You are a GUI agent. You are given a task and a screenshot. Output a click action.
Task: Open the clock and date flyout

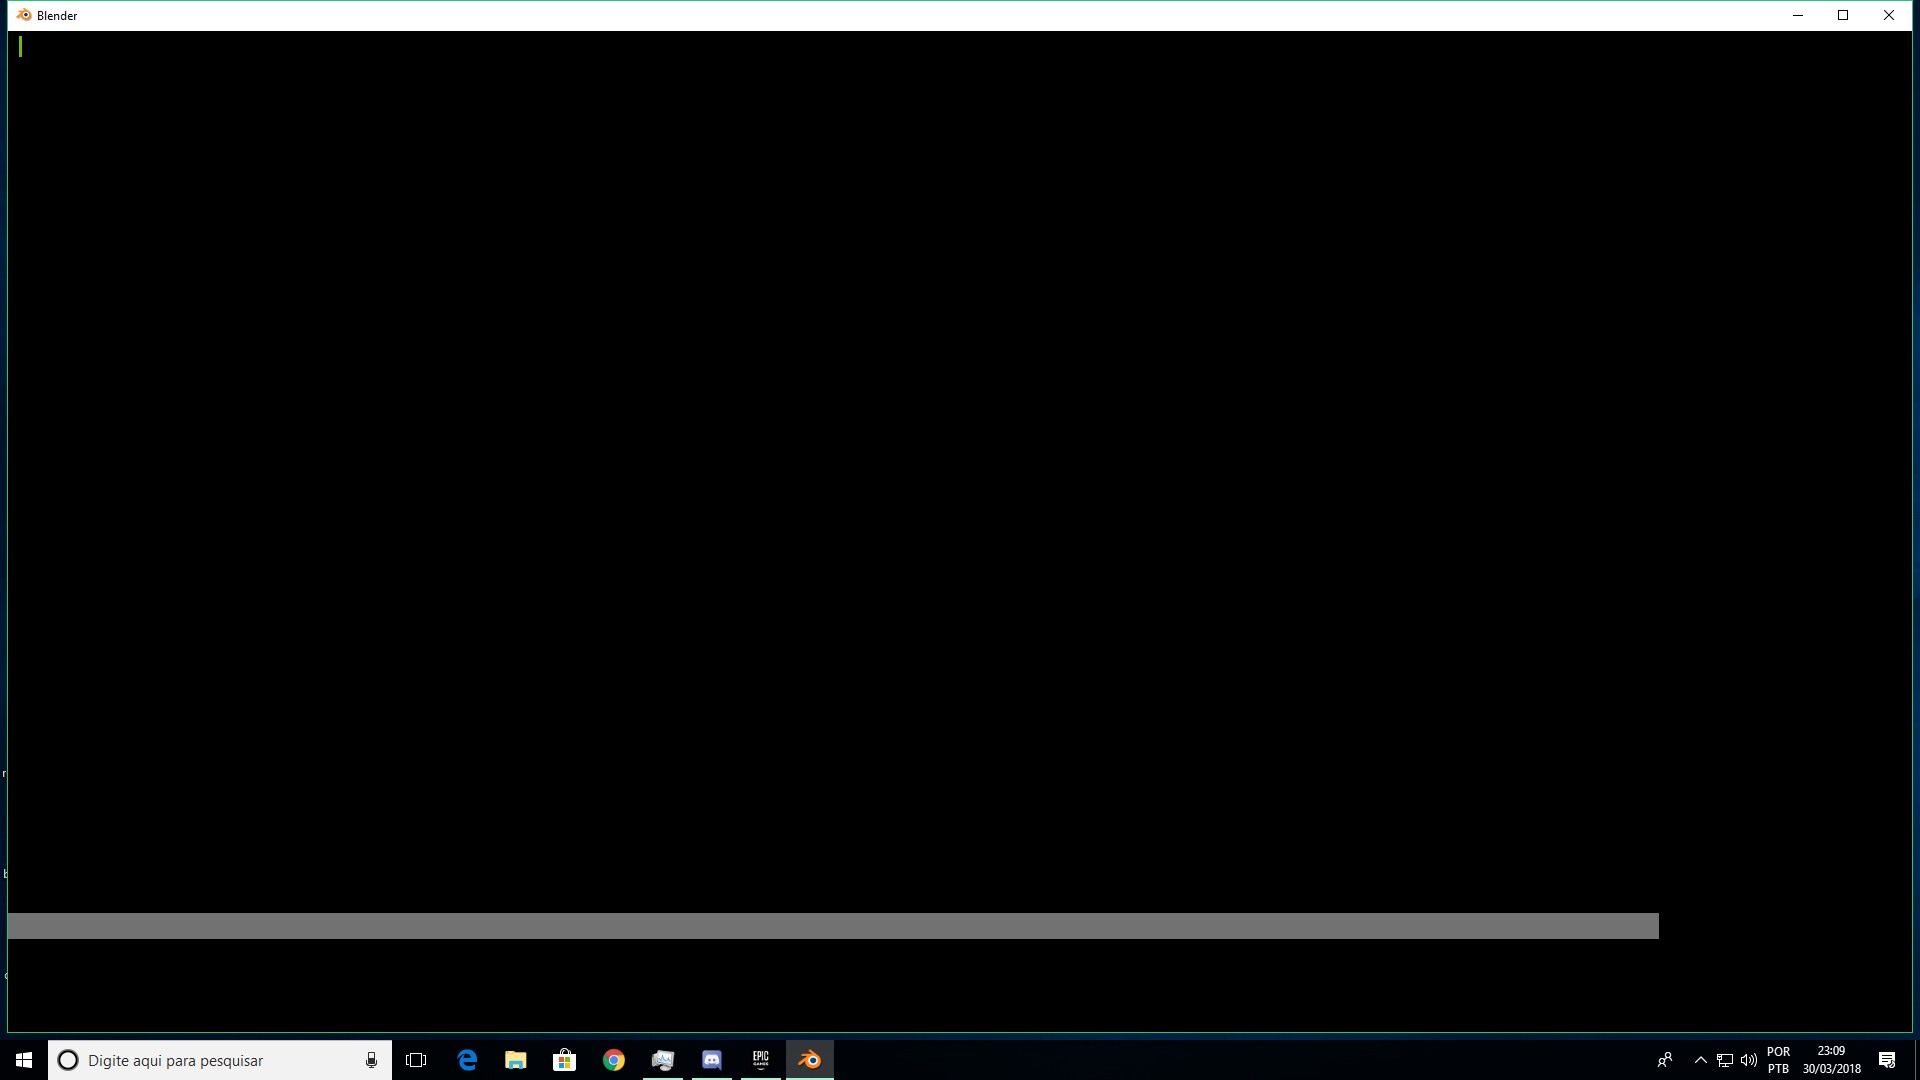coord(1831,1060)
